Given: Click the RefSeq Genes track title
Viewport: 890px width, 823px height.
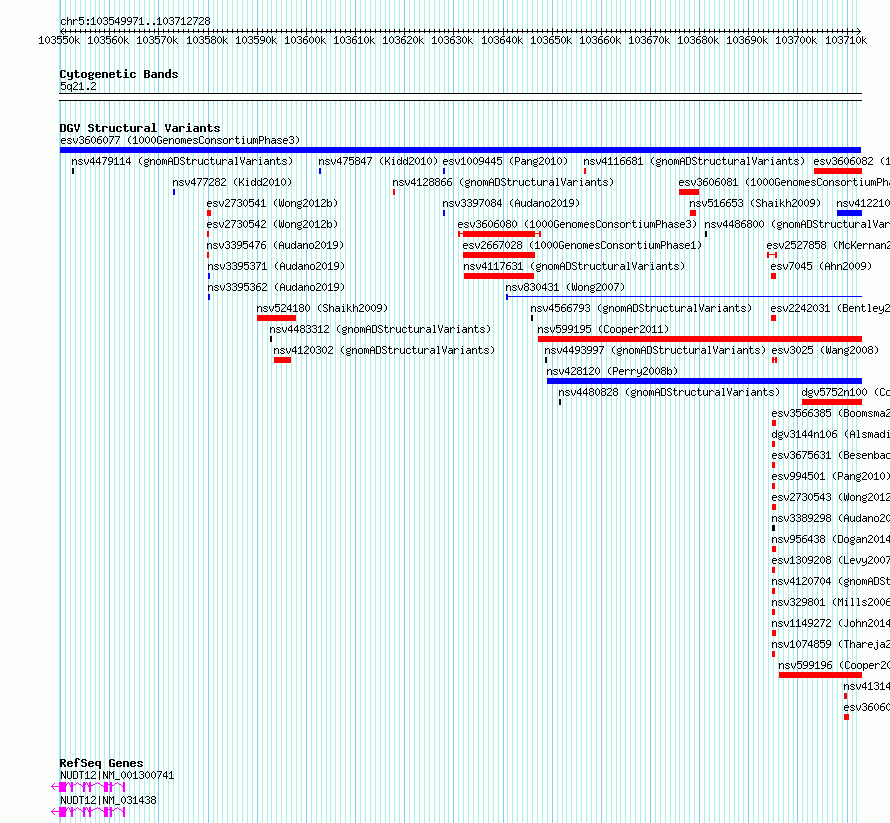Looking at the screenshot, I should tap(101, 763).
